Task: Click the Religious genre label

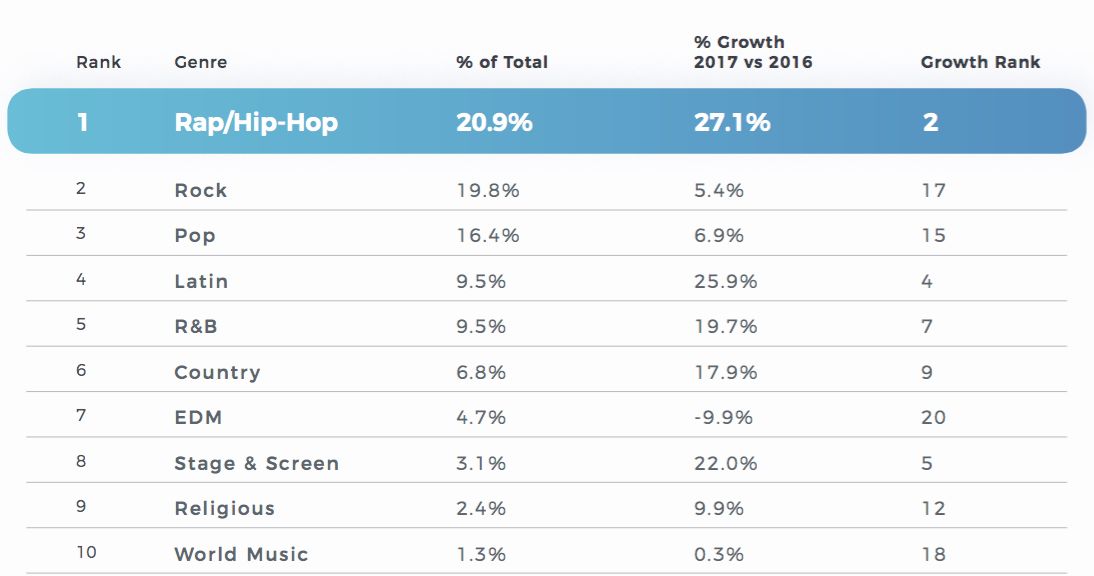Action: pos(224,509)
